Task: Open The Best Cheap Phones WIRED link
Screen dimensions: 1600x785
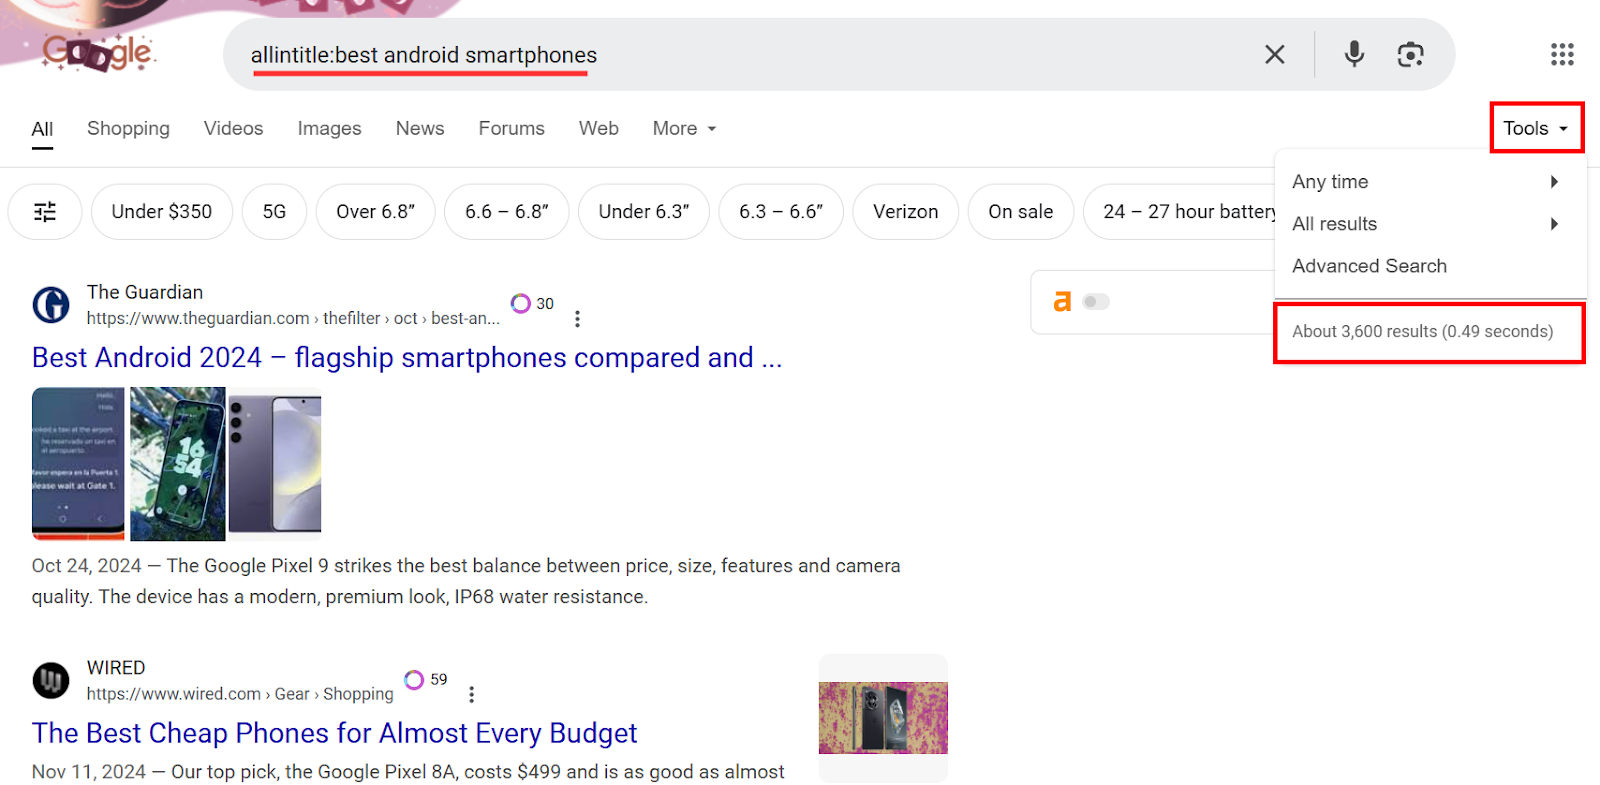Action: point(334,733)
